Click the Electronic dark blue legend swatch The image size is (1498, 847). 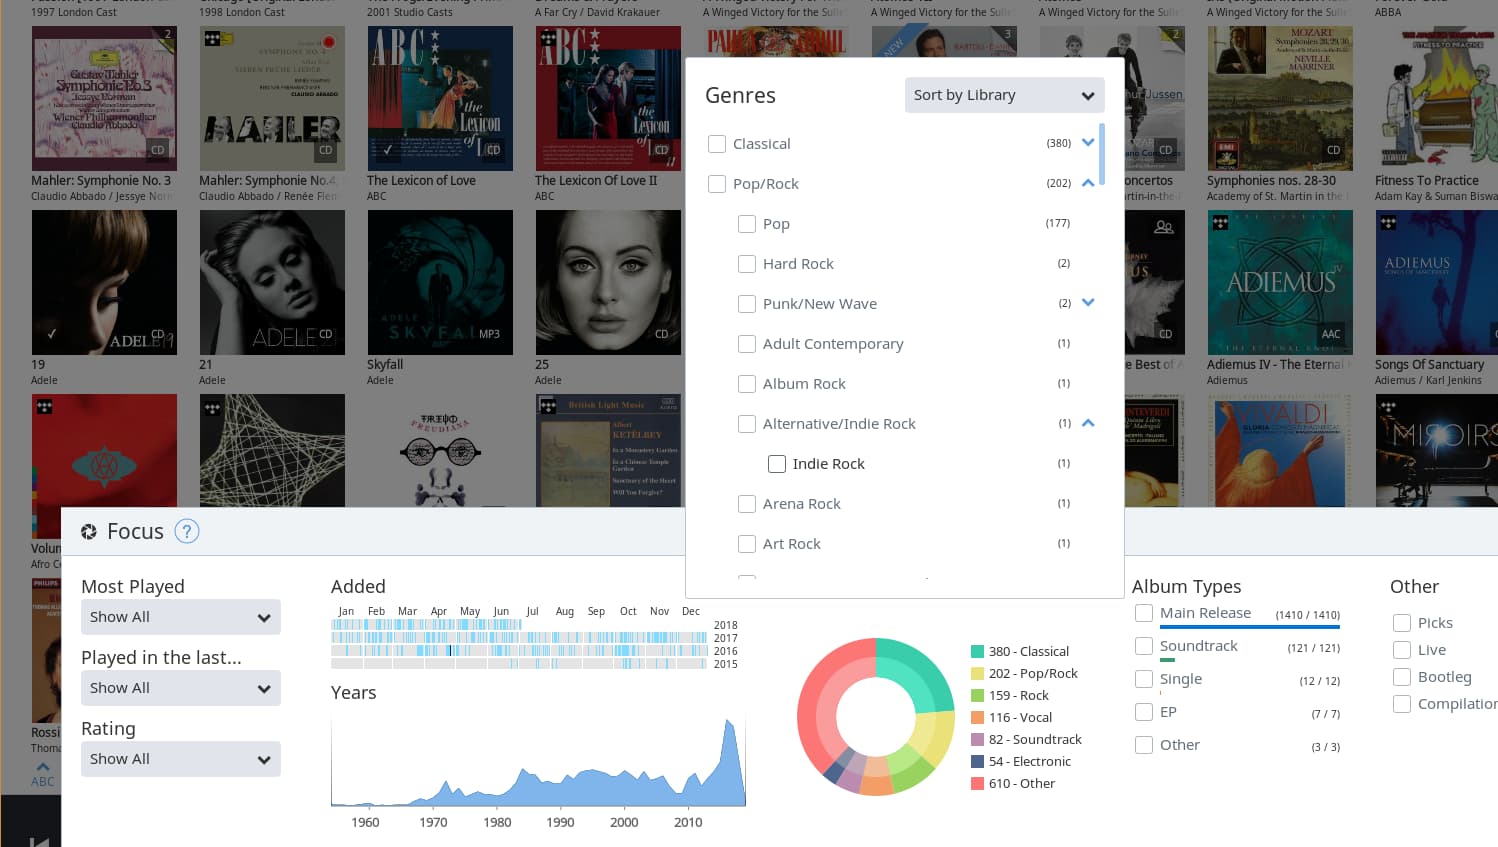(977, 761)
